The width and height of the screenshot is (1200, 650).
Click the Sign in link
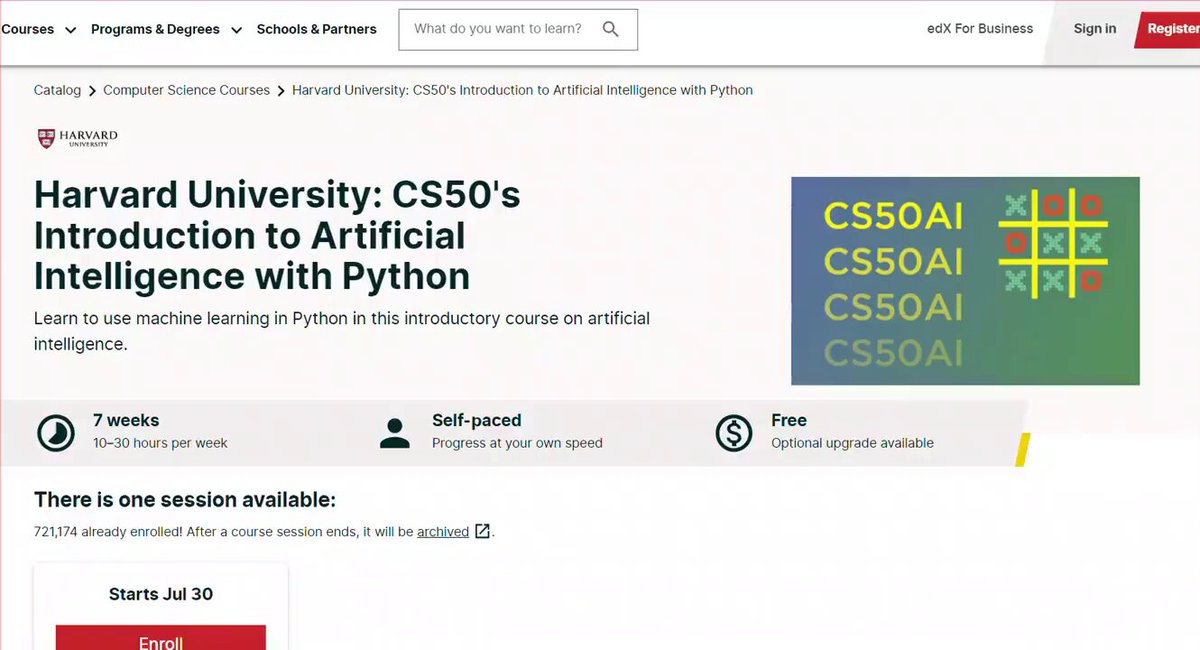tap(1094, 29)
